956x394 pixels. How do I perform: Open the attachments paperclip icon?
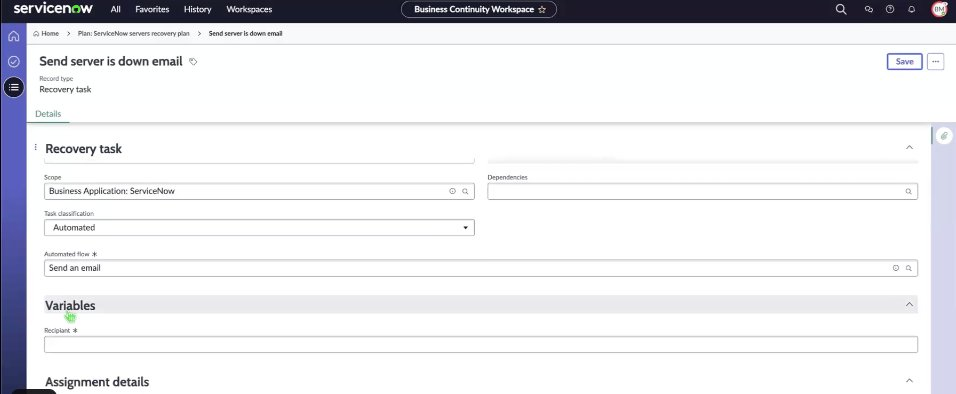pyautogui.click(x=944, y=136)
